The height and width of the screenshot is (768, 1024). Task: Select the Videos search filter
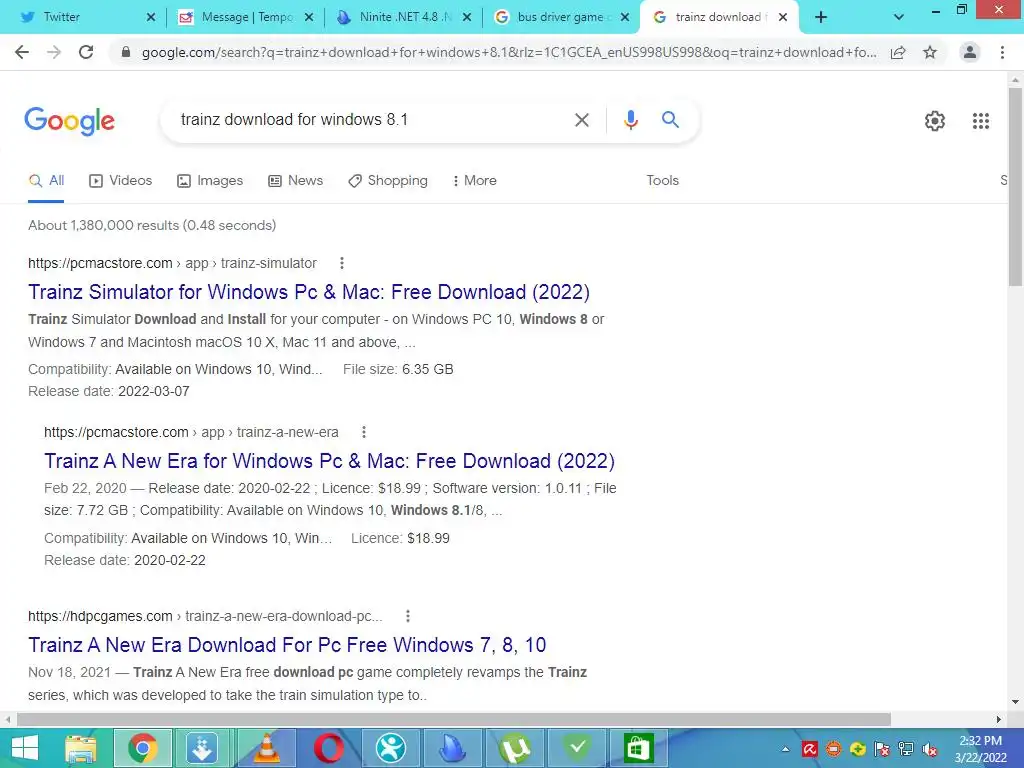121,181
